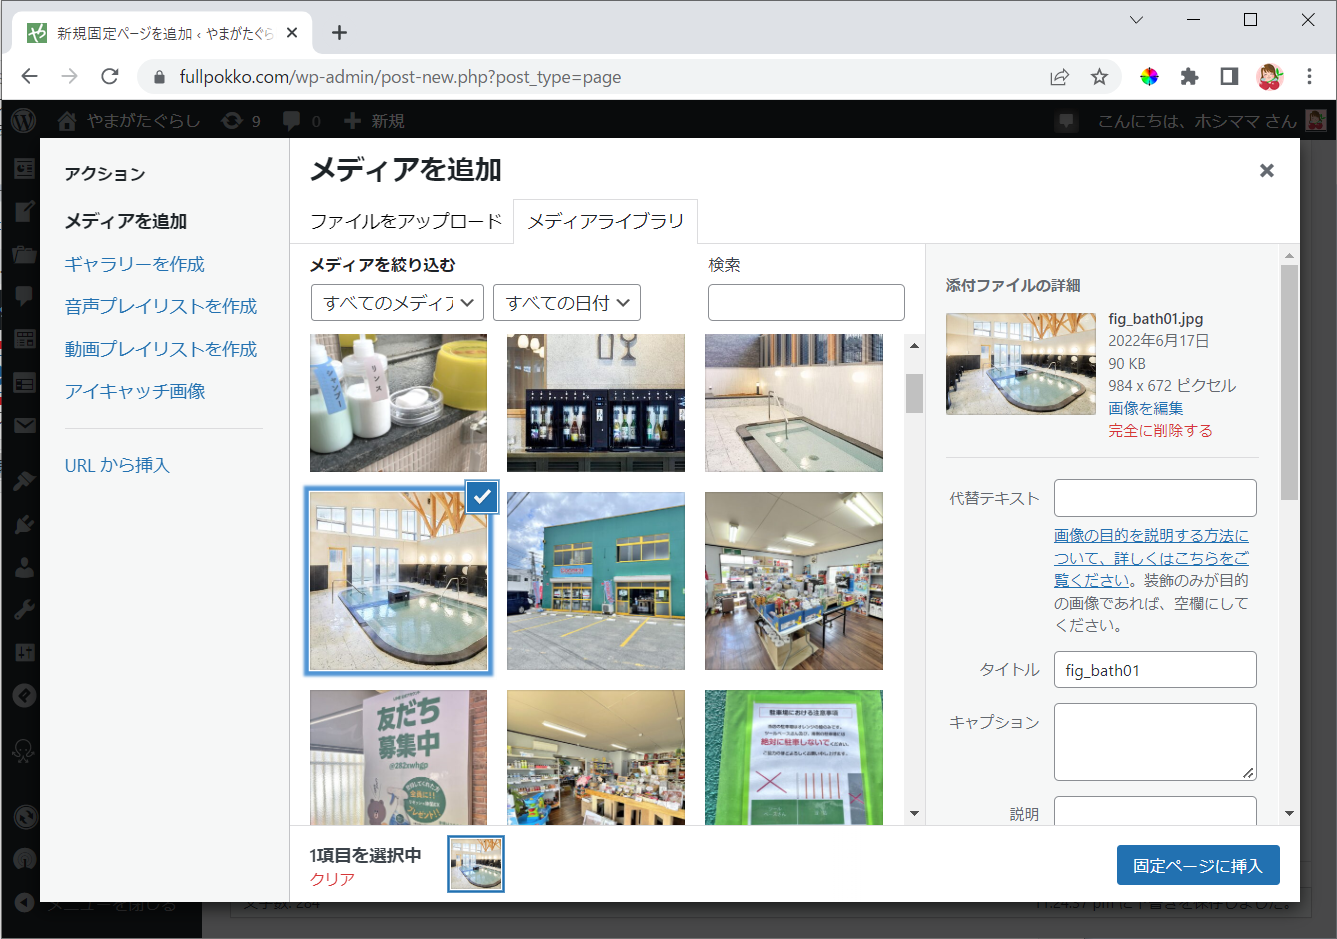The width and height of the screenshot is (1337, 939).
Task: Uncheck the selected bath image checkmark
Action: (482, 496)
